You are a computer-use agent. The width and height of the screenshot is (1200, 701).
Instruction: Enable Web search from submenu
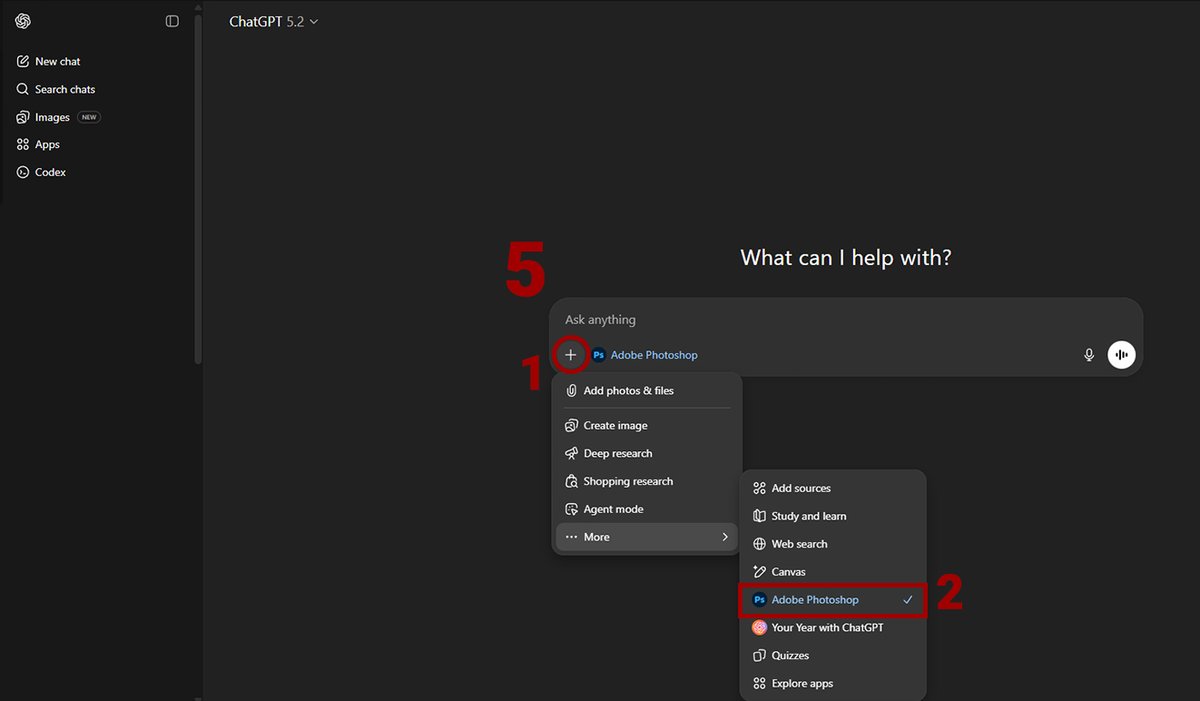[x=833, y=545]
